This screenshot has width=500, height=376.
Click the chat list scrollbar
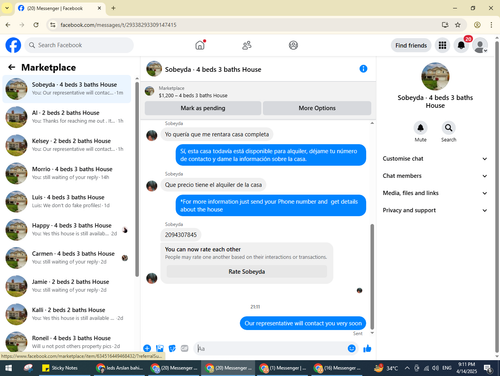[137, 178]
